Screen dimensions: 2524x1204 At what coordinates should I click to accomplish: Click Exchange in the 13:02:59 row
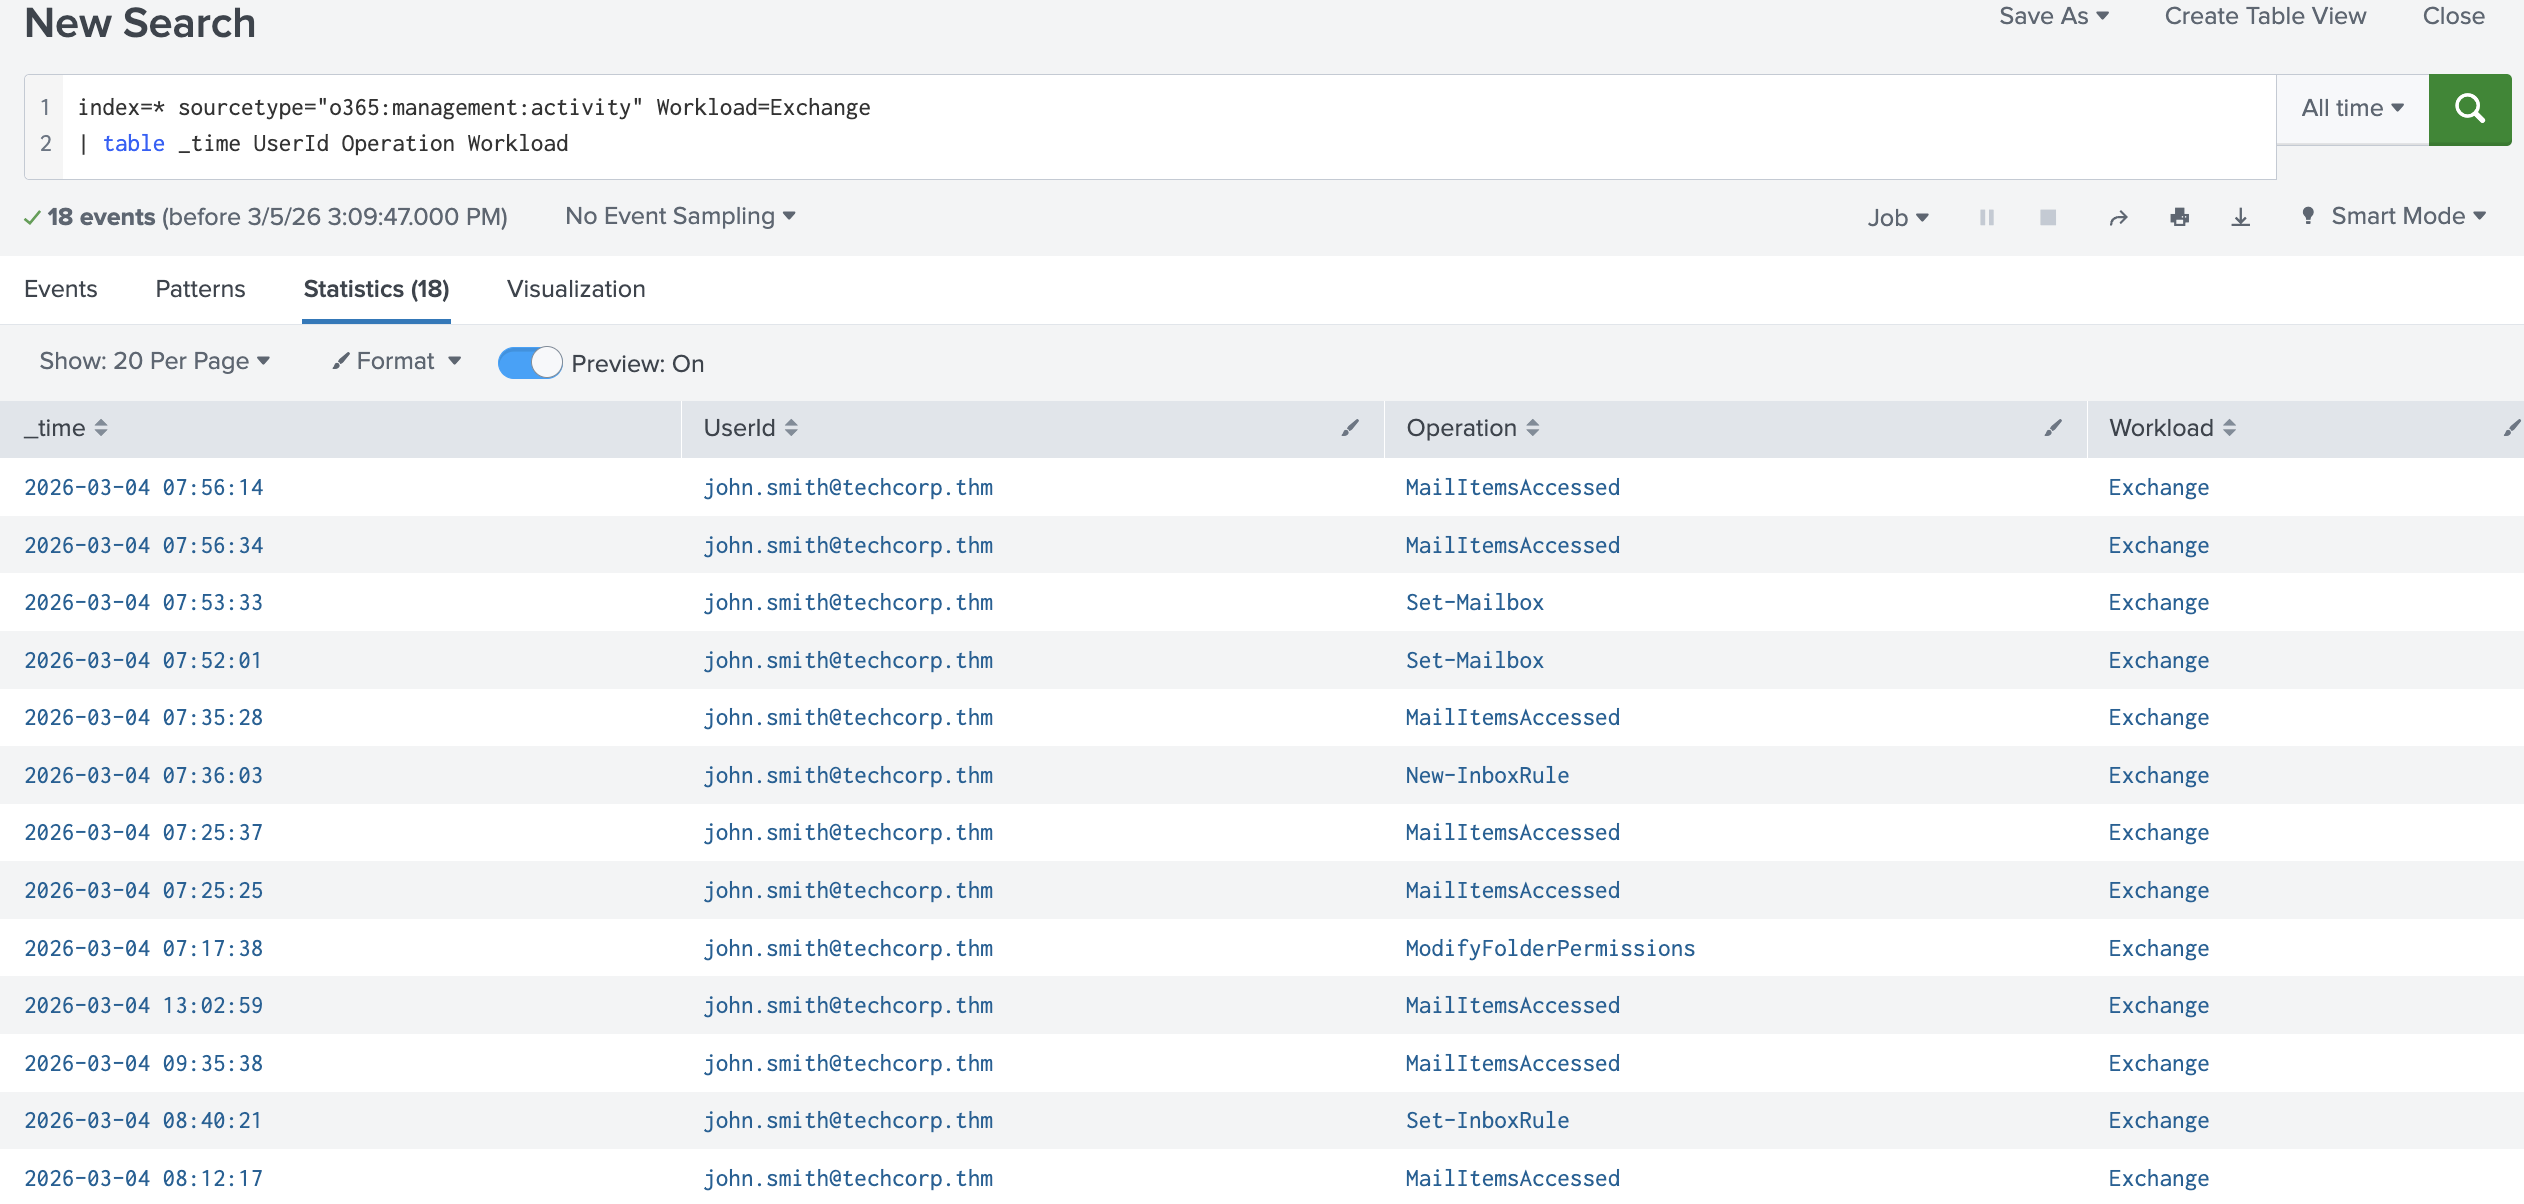pos(2159,1005)
